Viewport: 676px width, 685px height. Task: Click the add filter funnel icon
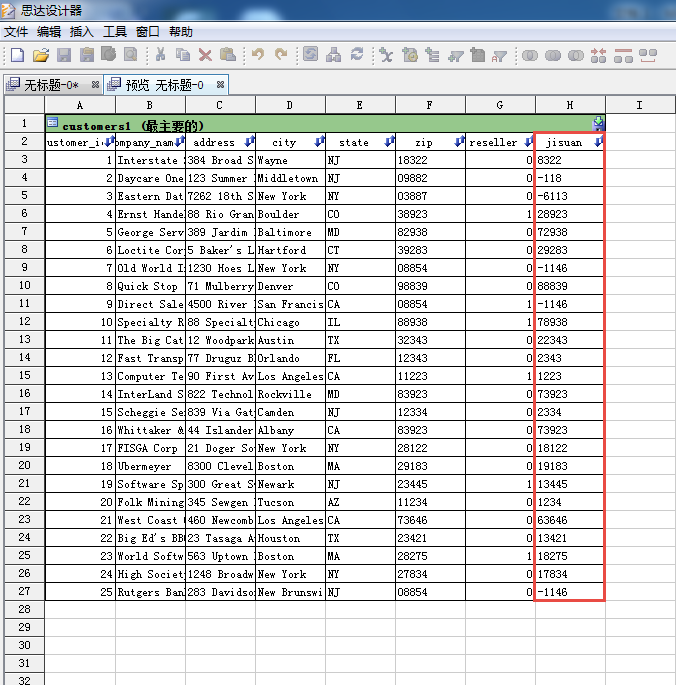point(455,56)
